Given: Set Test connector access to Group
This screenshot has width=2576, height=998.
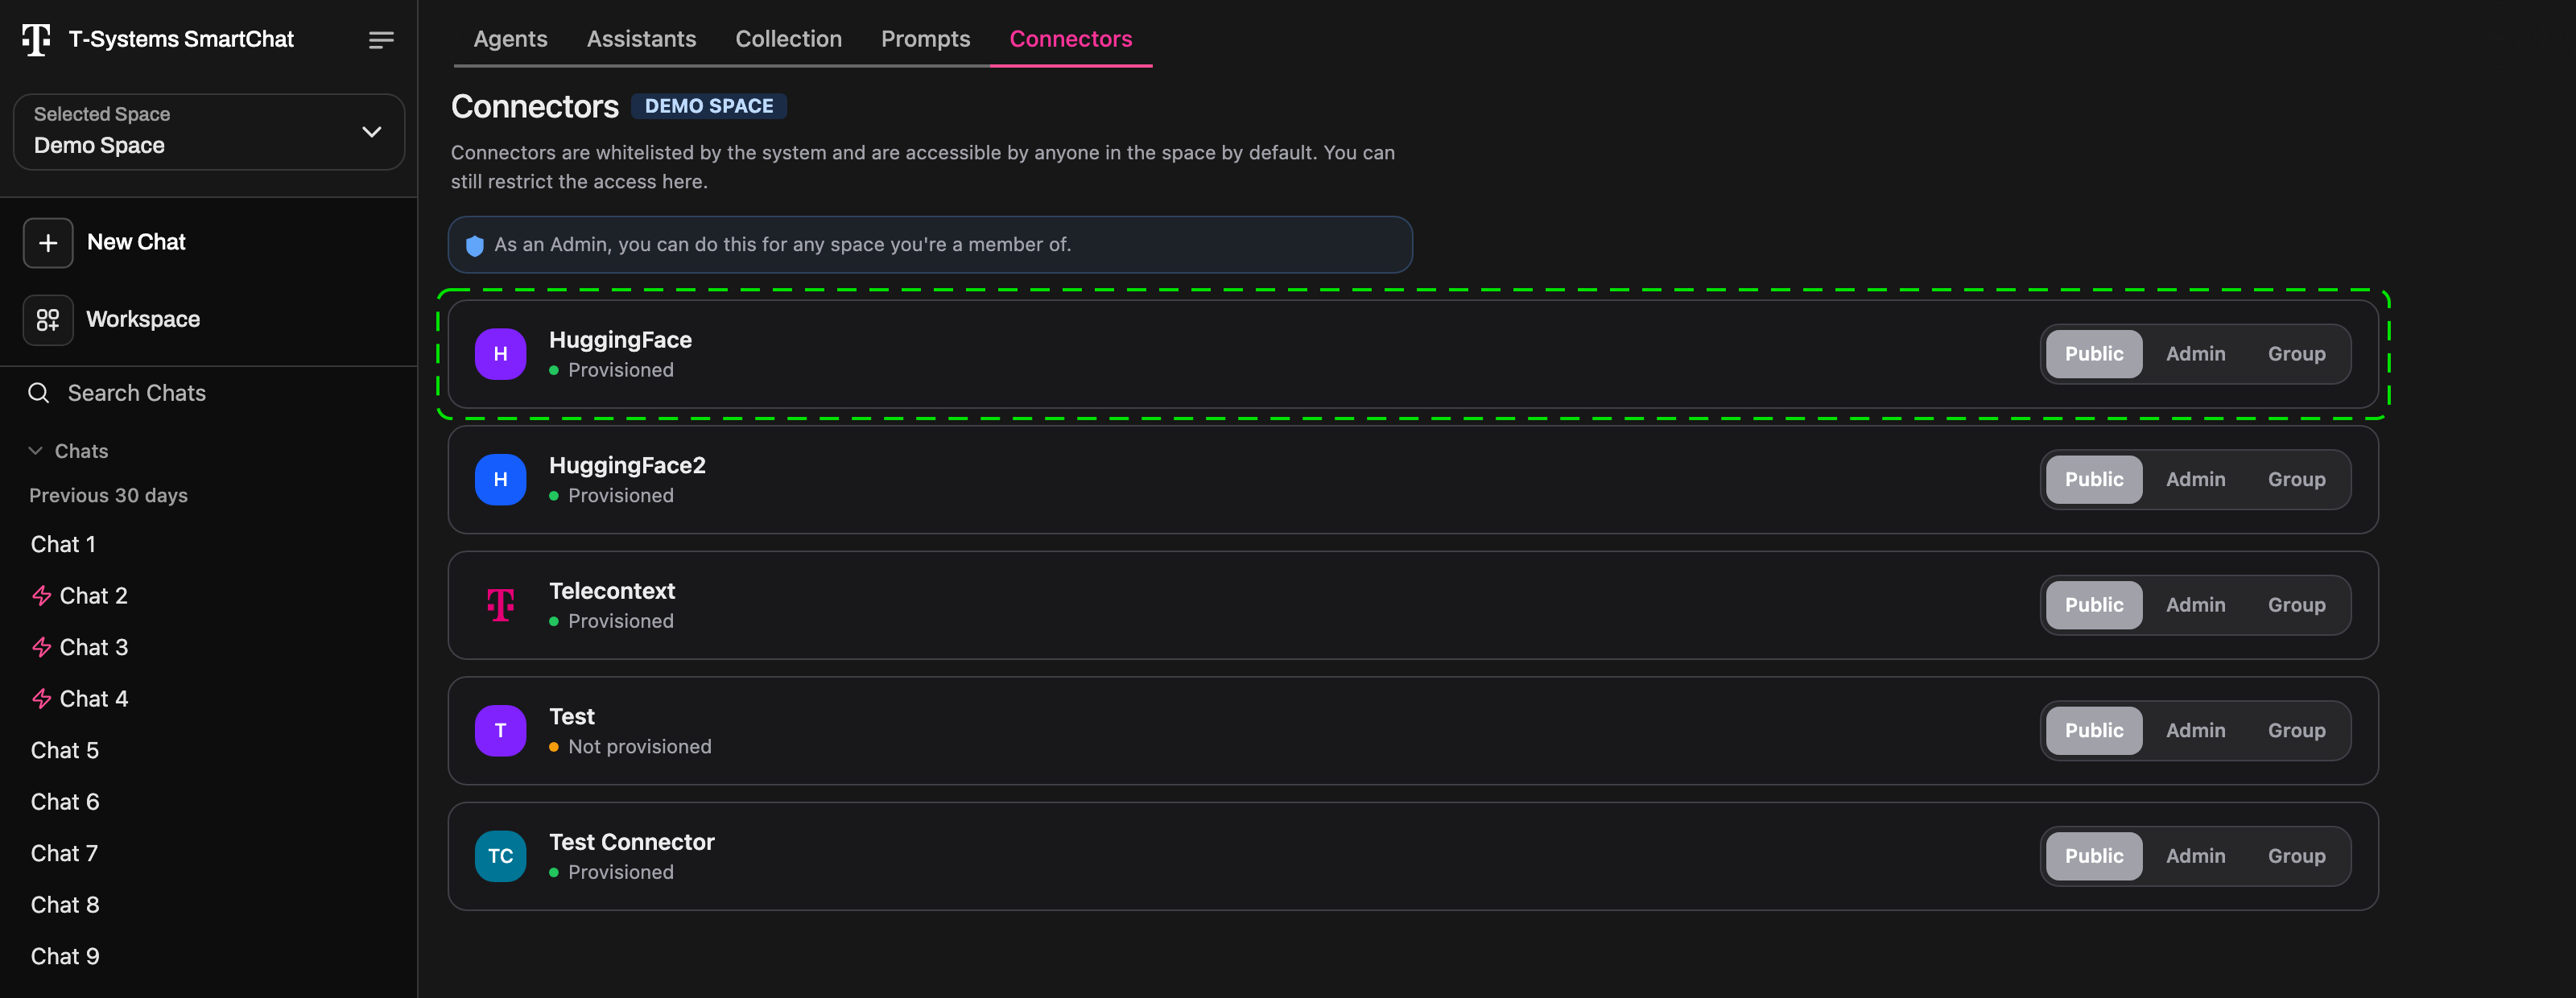Looking at the screenshot, I should (x=2296, y=731).
